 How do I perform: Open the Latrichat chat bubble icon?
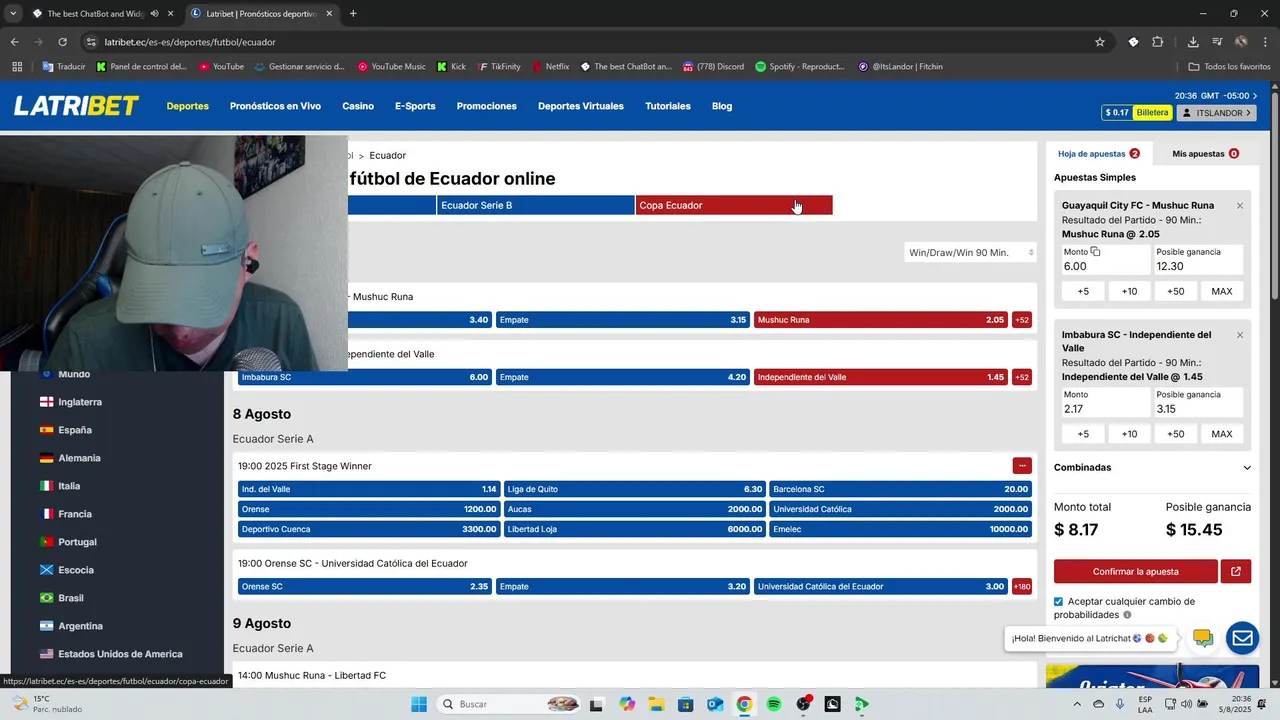(x=1203, y=638)
